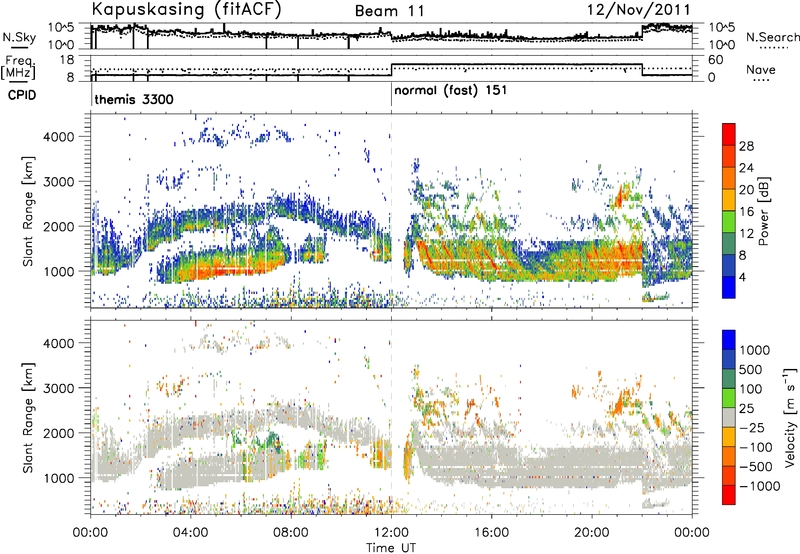The width and height of the screenshot is (800, 554).
Task: Click the 'Freq. [MHz]' label
Action: (19, 68)
